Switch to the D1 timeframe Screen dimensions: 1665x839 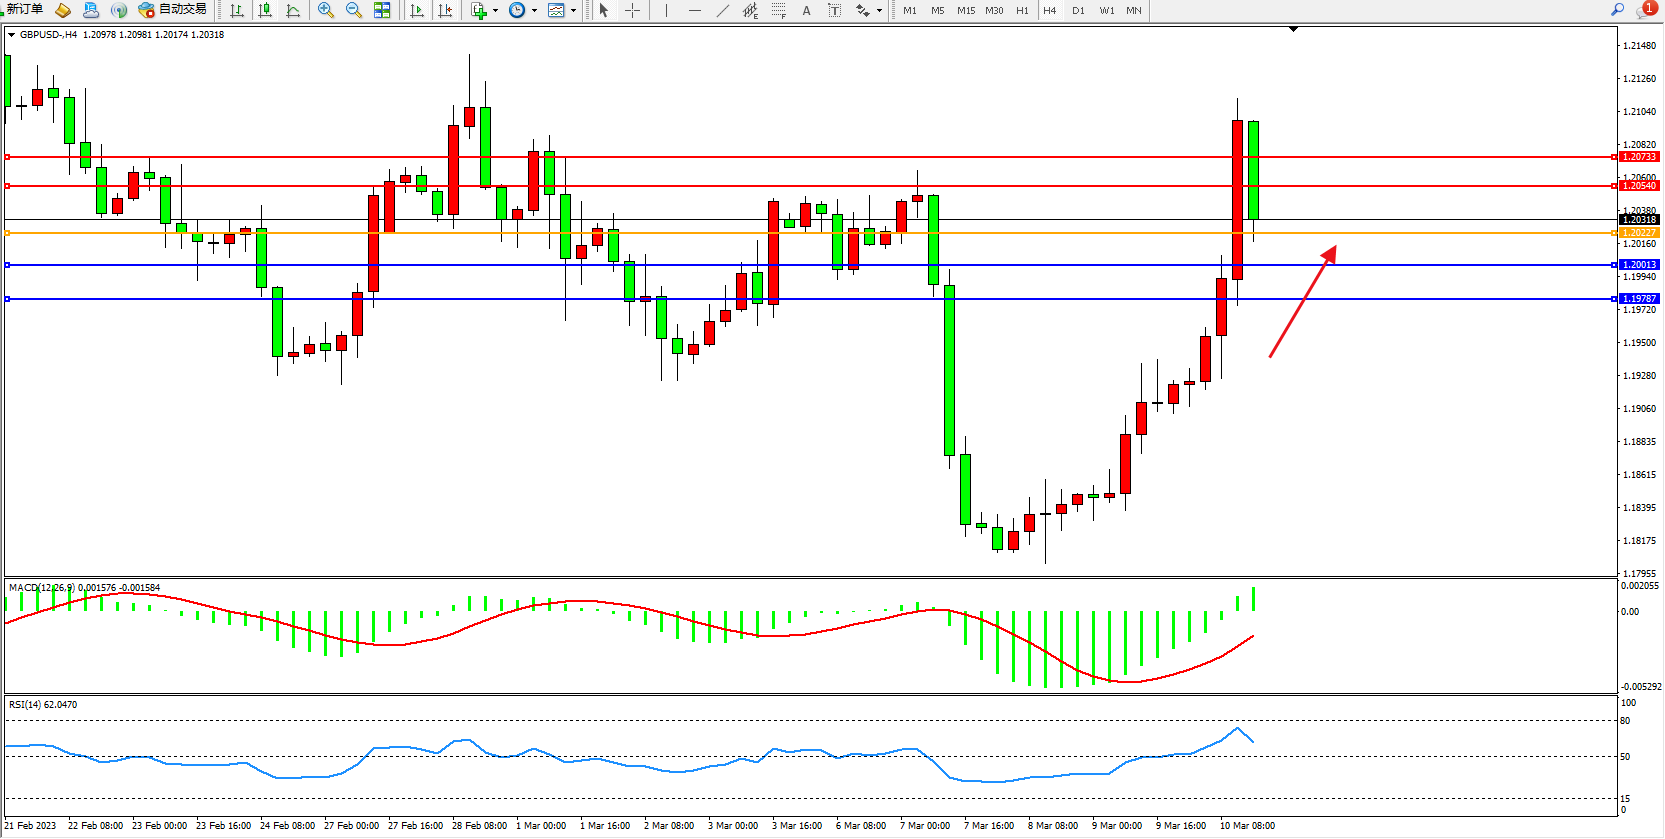(x=1078, y=10)
